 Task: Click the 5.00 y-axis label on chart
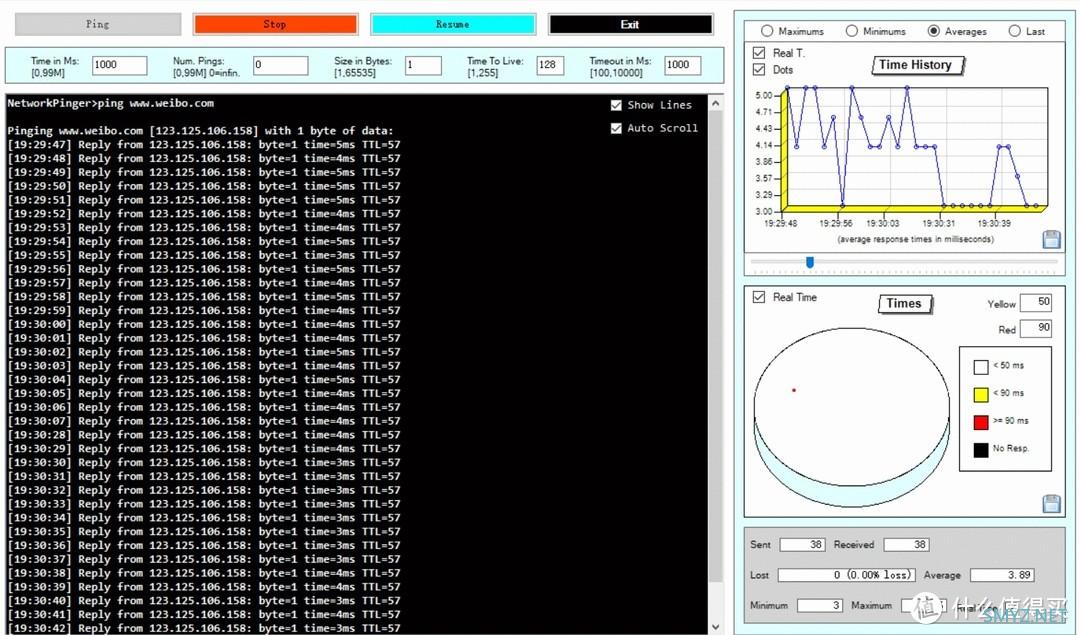pyautogui.click(x=763, y=95)
